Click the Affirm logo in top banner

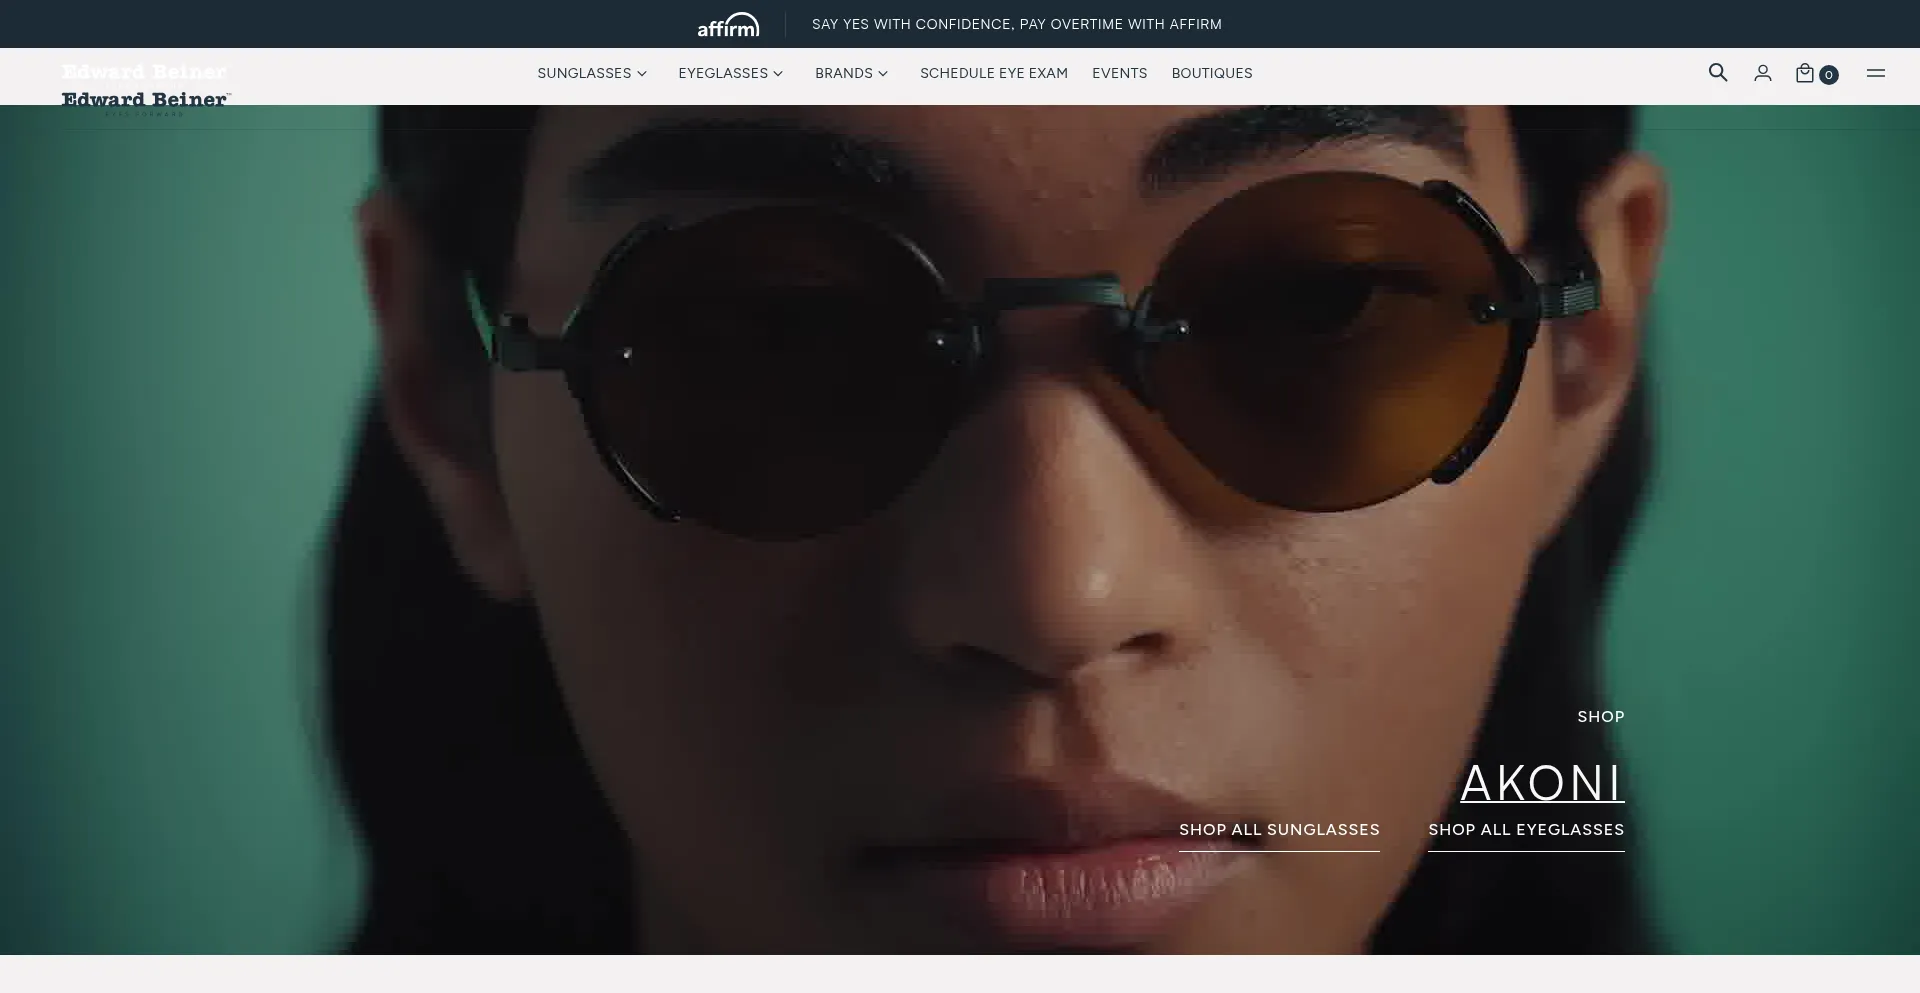click(728, 24)
